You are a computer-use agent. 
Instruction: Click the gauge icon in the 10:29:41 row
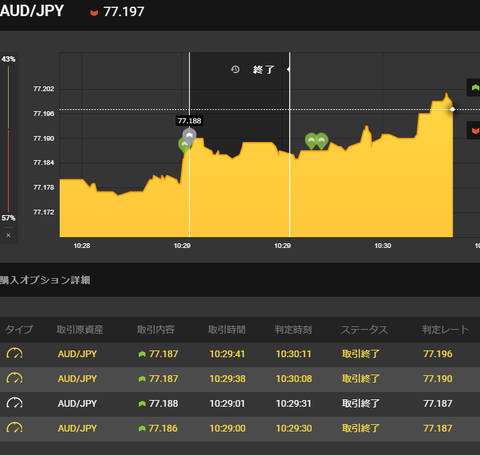coord(14,354)
